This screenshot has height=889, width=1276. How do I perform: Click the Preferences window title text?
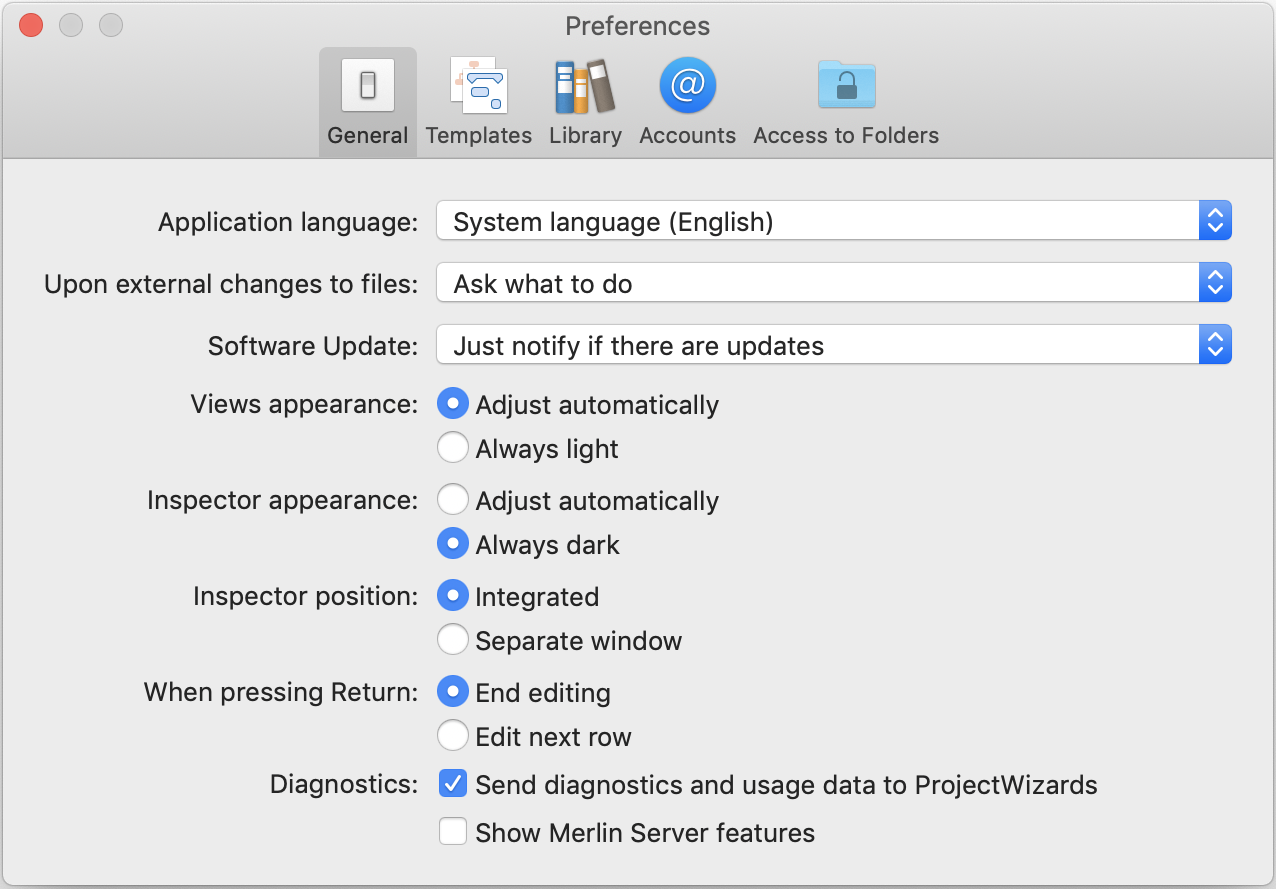[637, 26]
